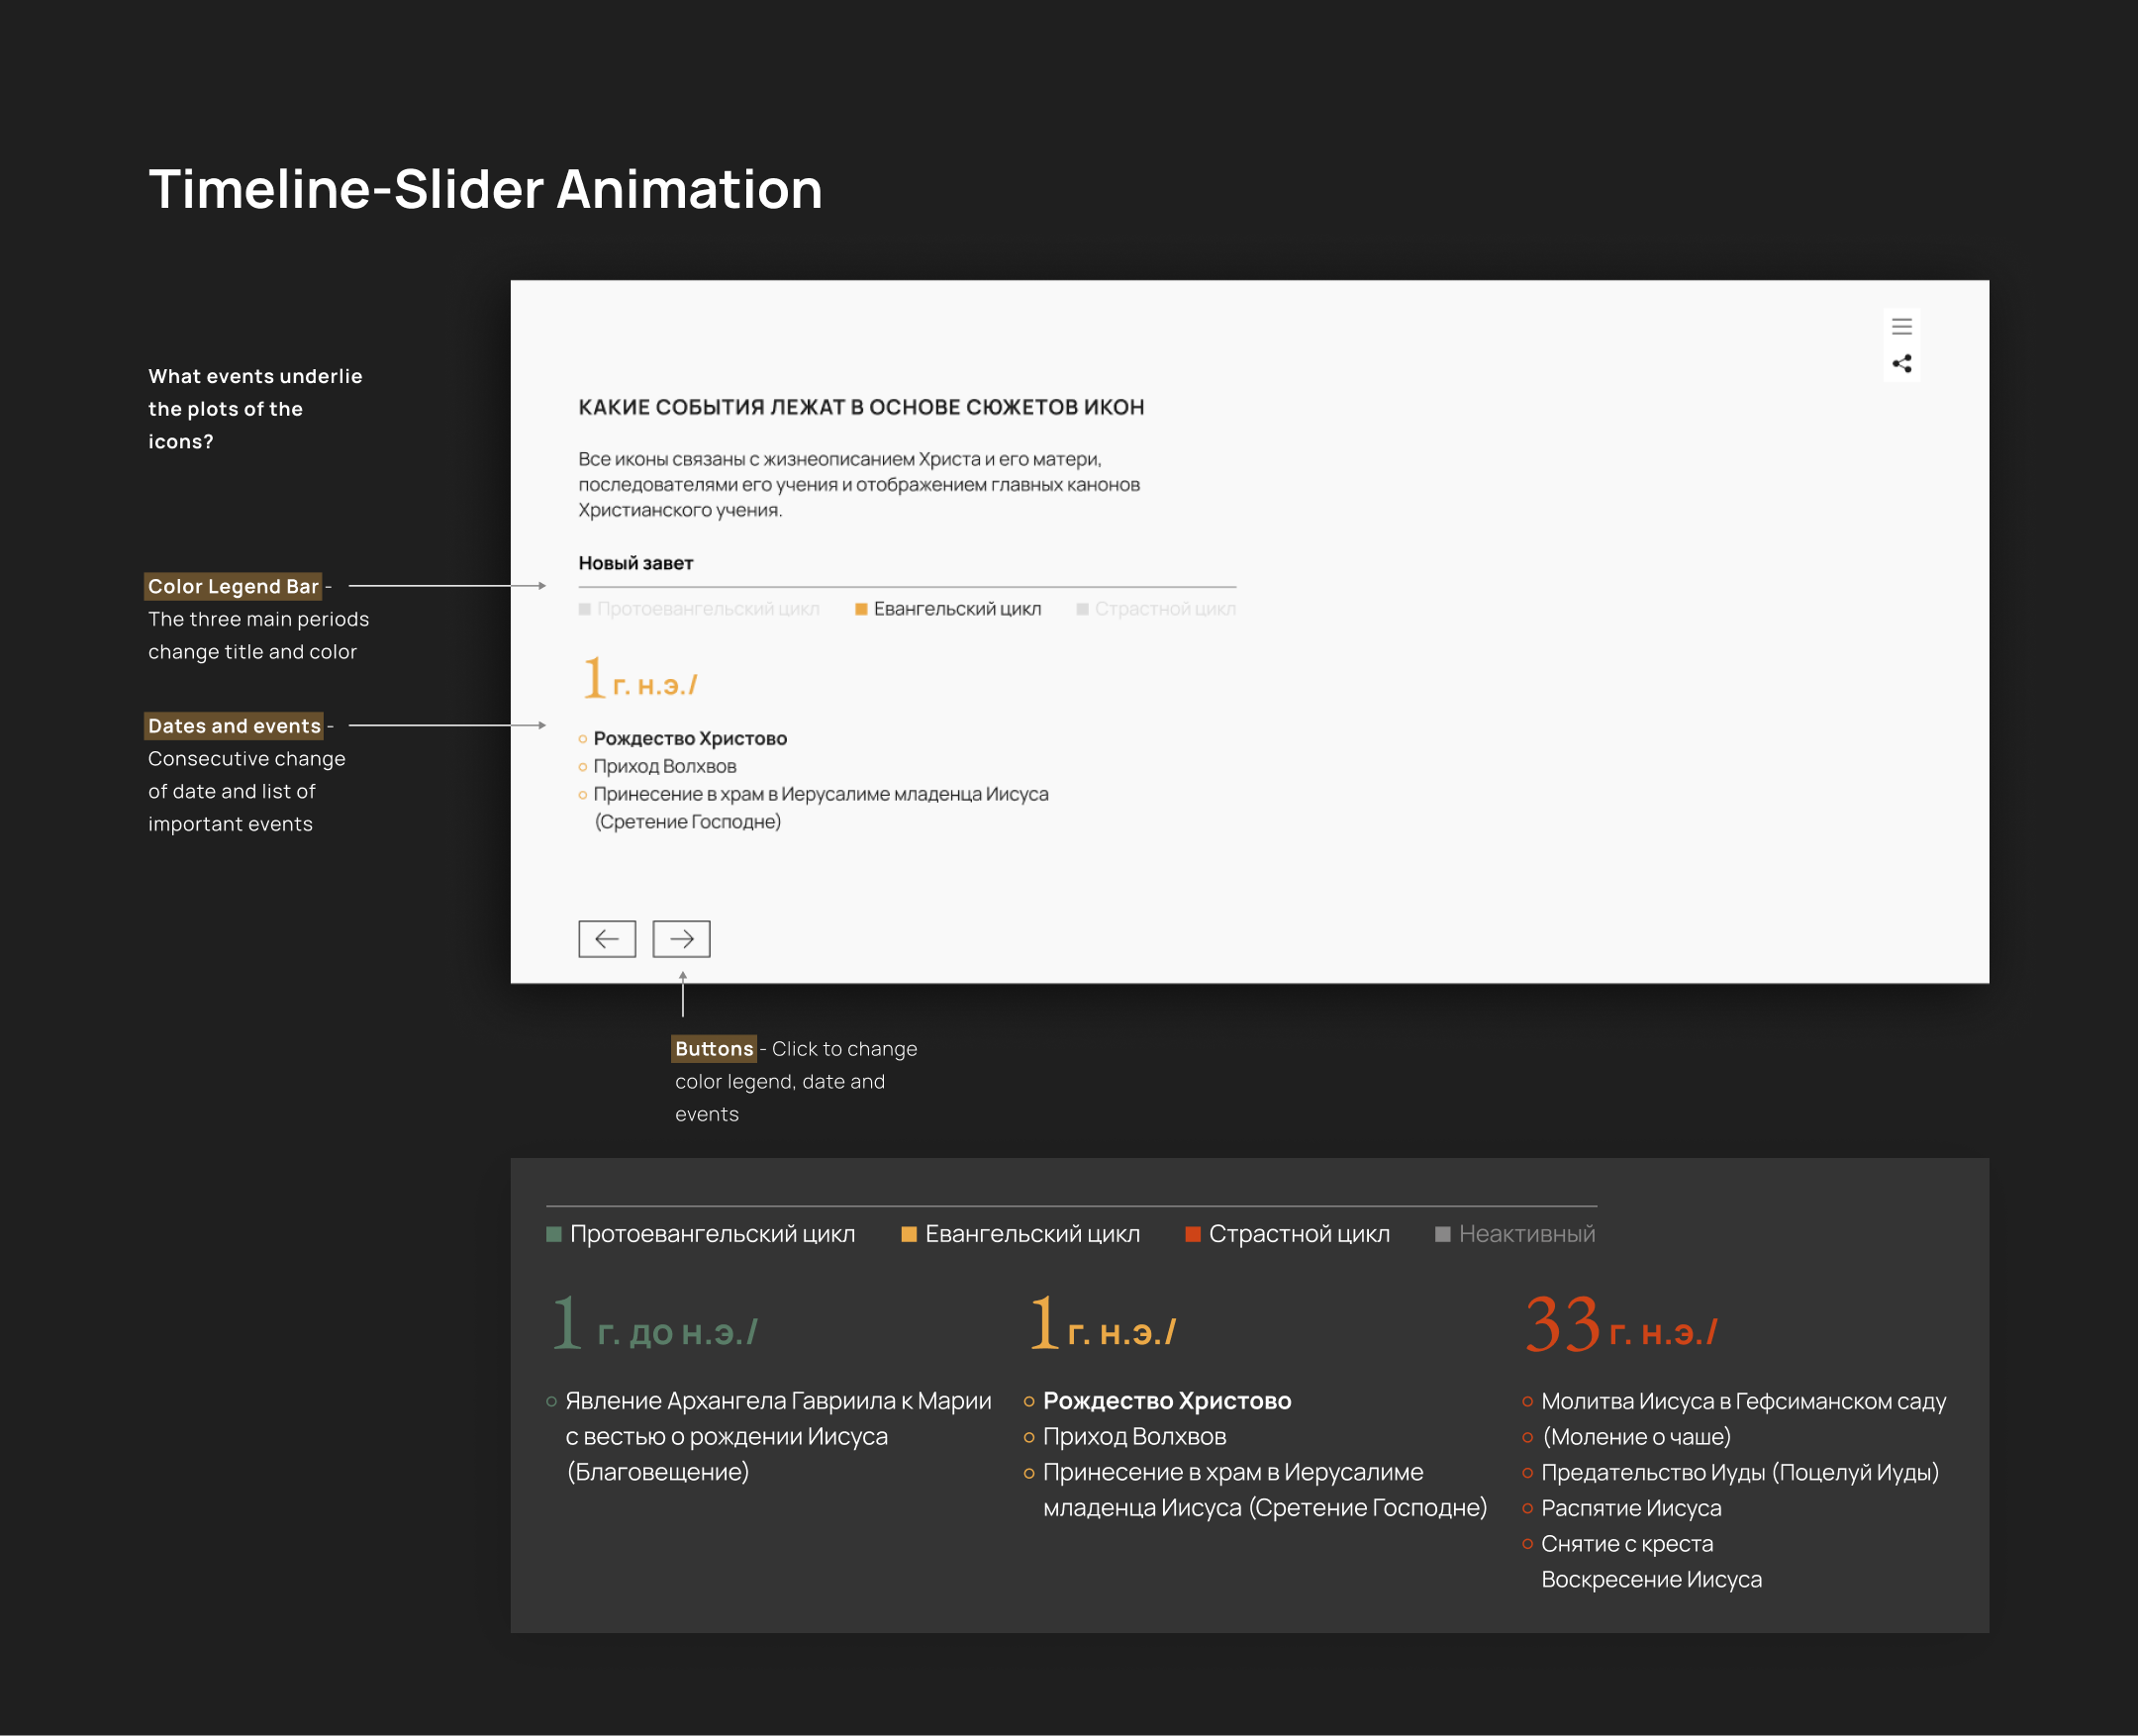
Task: Open the hamburger menu icon
Action: point(1901,326)
